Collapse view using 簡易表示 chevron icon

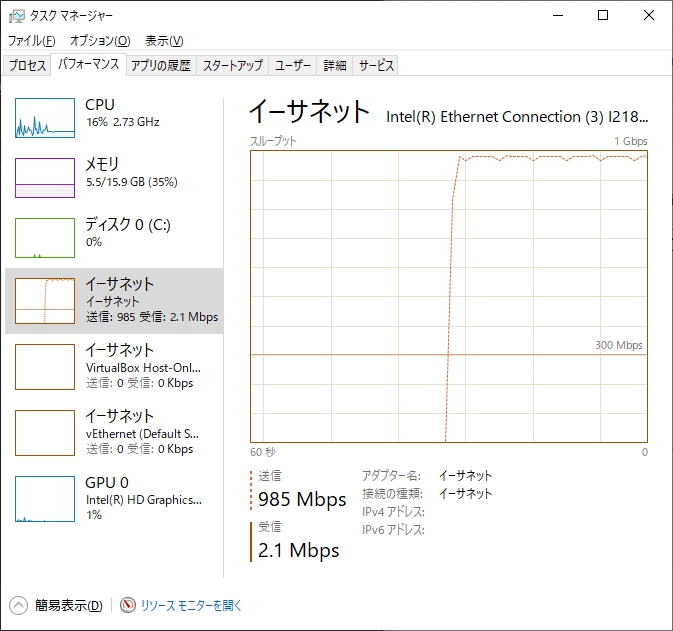19,605
